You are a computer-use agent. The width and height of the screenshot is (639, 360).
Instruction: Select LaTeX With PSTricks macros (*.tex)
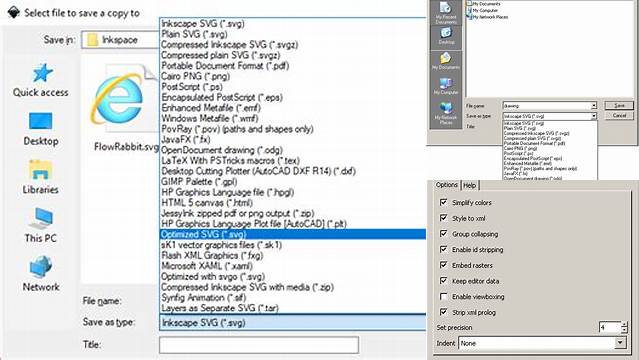[292, 161]
